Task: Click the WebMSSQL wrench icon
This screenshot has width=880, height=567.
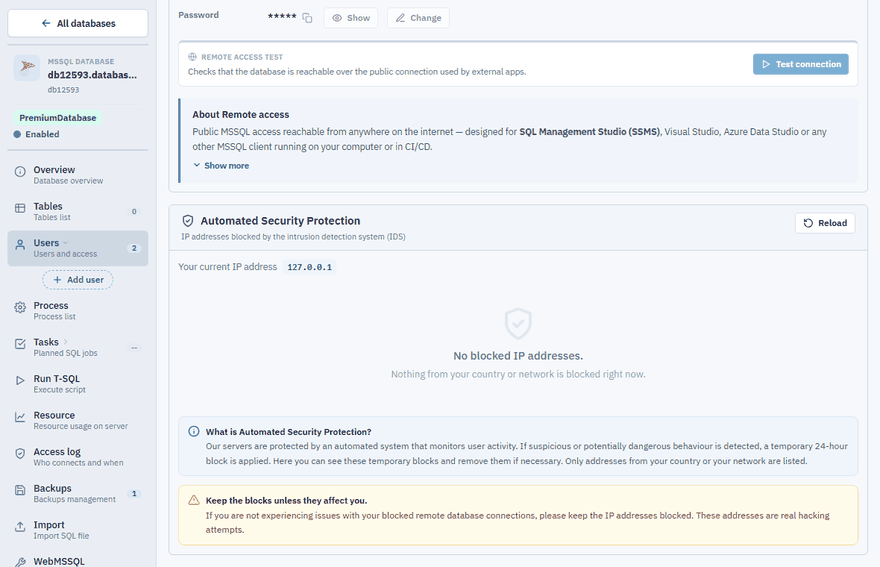Action: click(20, 562)
